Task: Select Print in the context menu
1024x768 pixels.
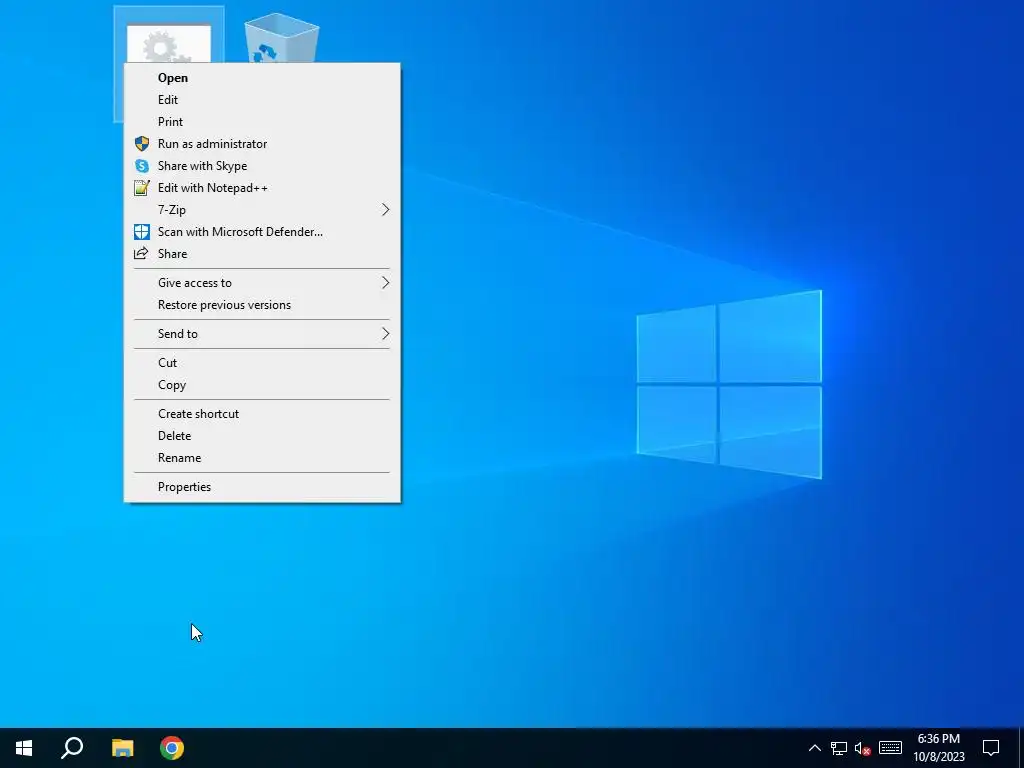Action: pos(262,121)
